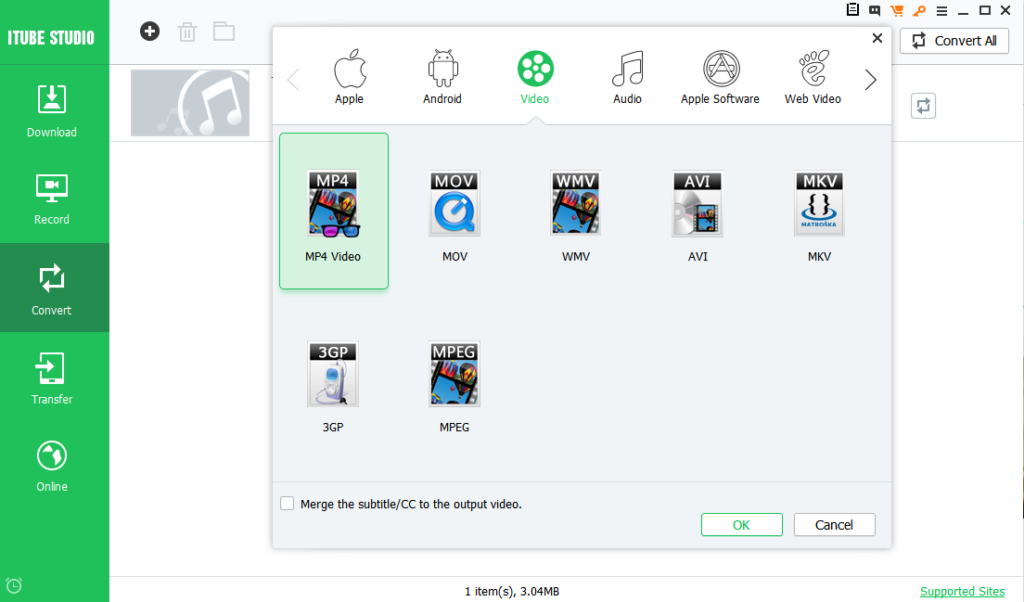
Task: Select the Apple device category
Action: pos(349,76)
